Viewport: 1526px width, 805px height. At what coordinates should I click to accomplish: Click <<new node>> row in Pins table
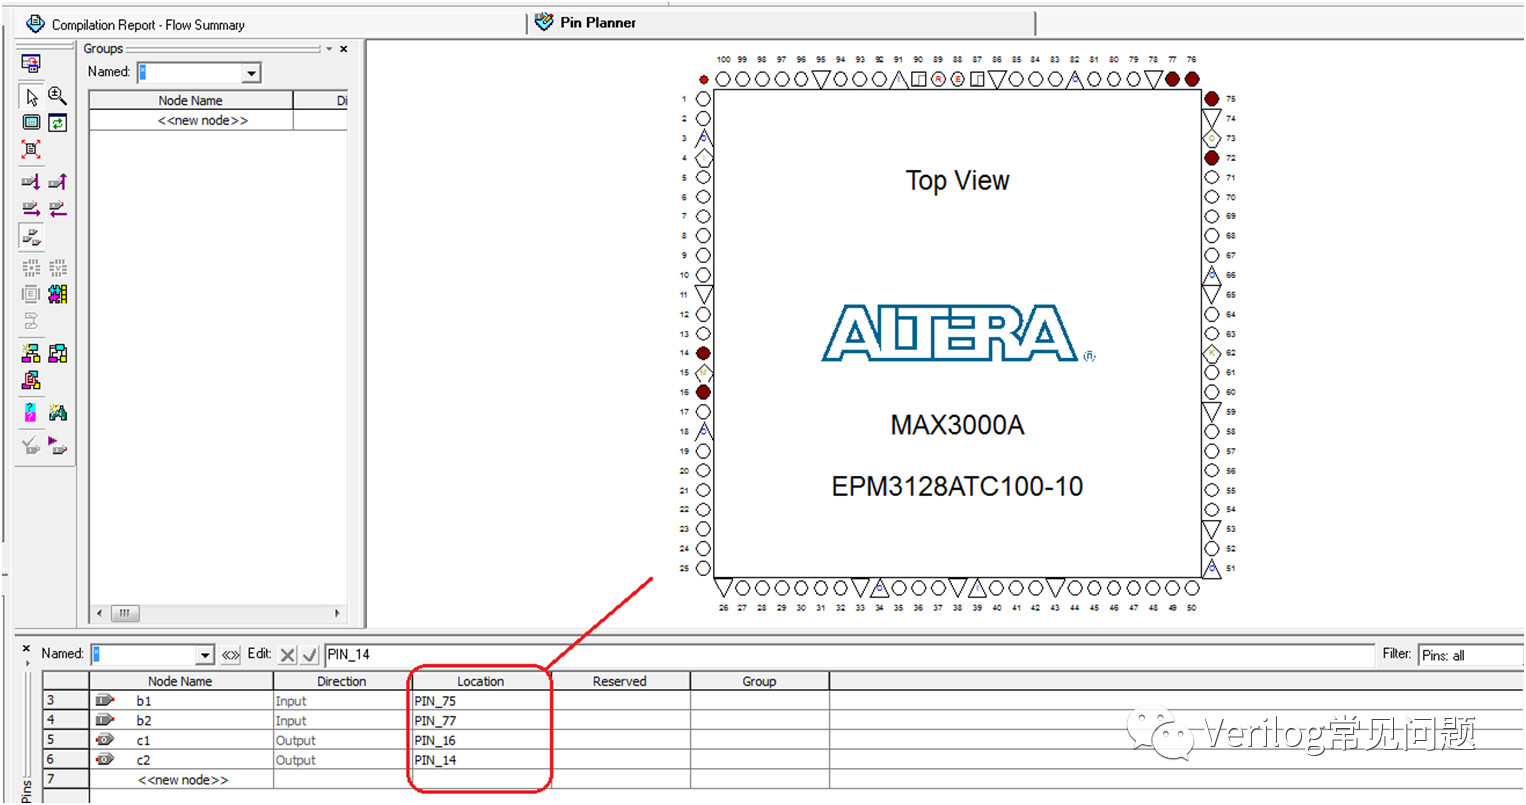click(183, 779)
